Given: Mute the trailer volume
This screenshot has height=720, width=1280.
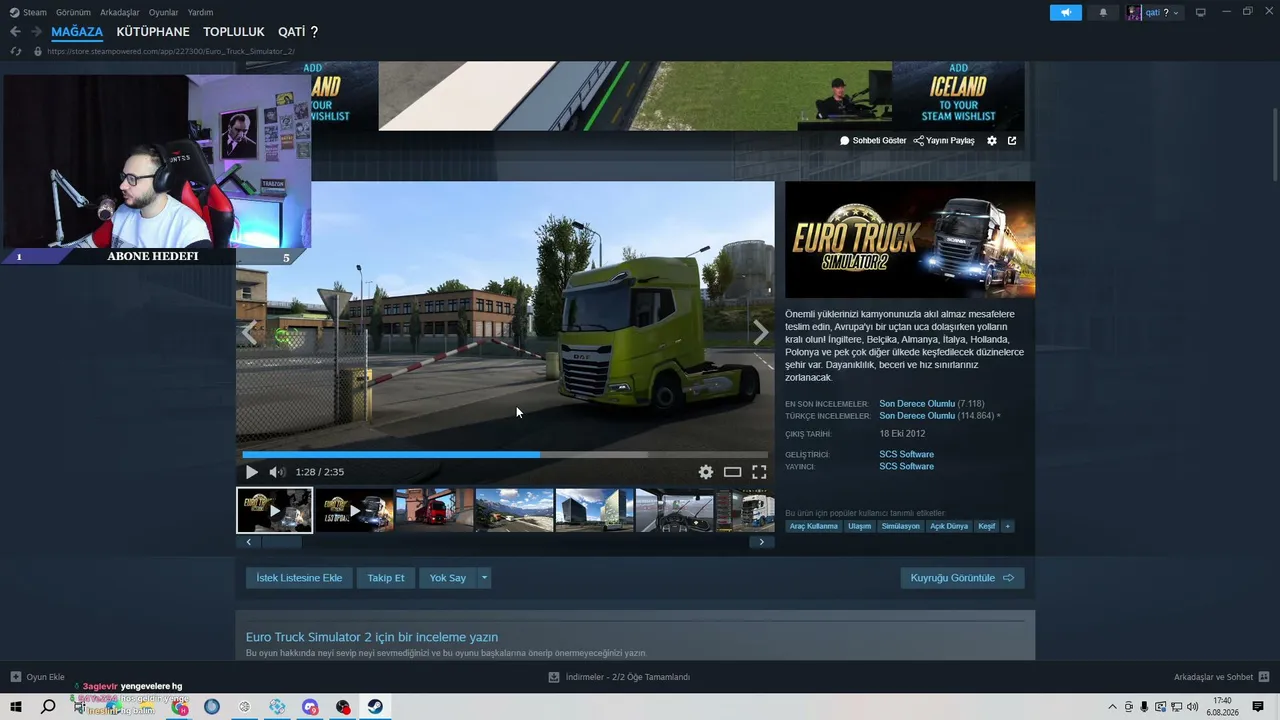Looking at the screenshot, I should click(x=277, y=472).
